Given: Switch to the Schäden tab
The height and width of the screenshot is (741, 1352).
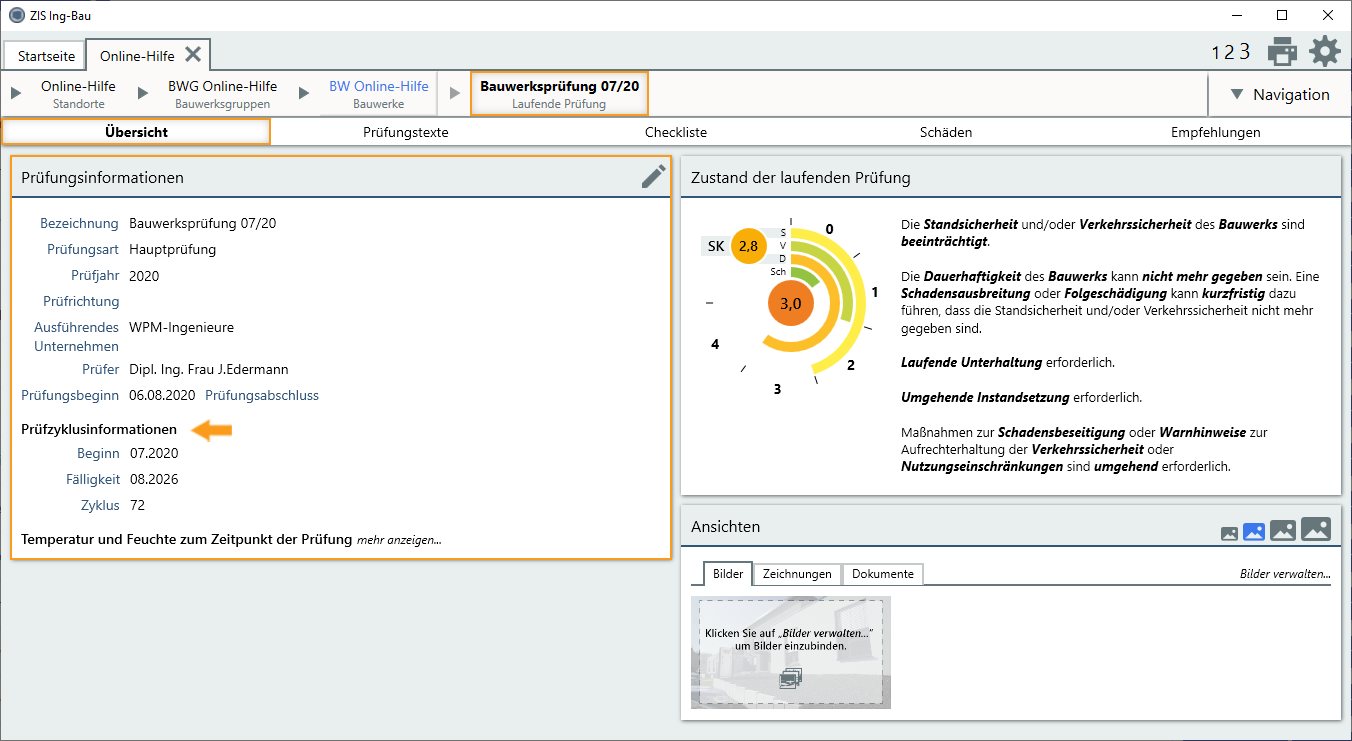Looking at the screenshot, I should 945,132.
